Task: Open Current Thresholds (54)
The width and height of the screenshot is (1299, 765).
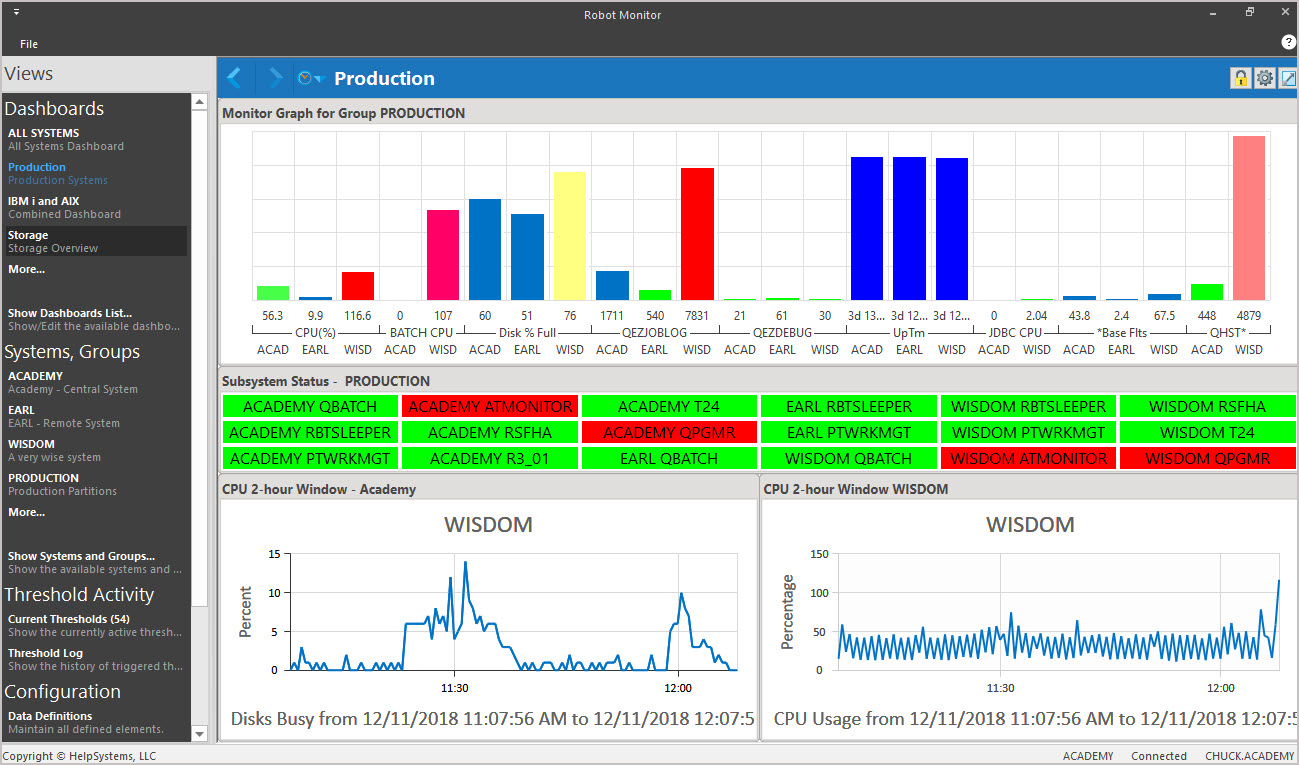Action: point(69,619)
